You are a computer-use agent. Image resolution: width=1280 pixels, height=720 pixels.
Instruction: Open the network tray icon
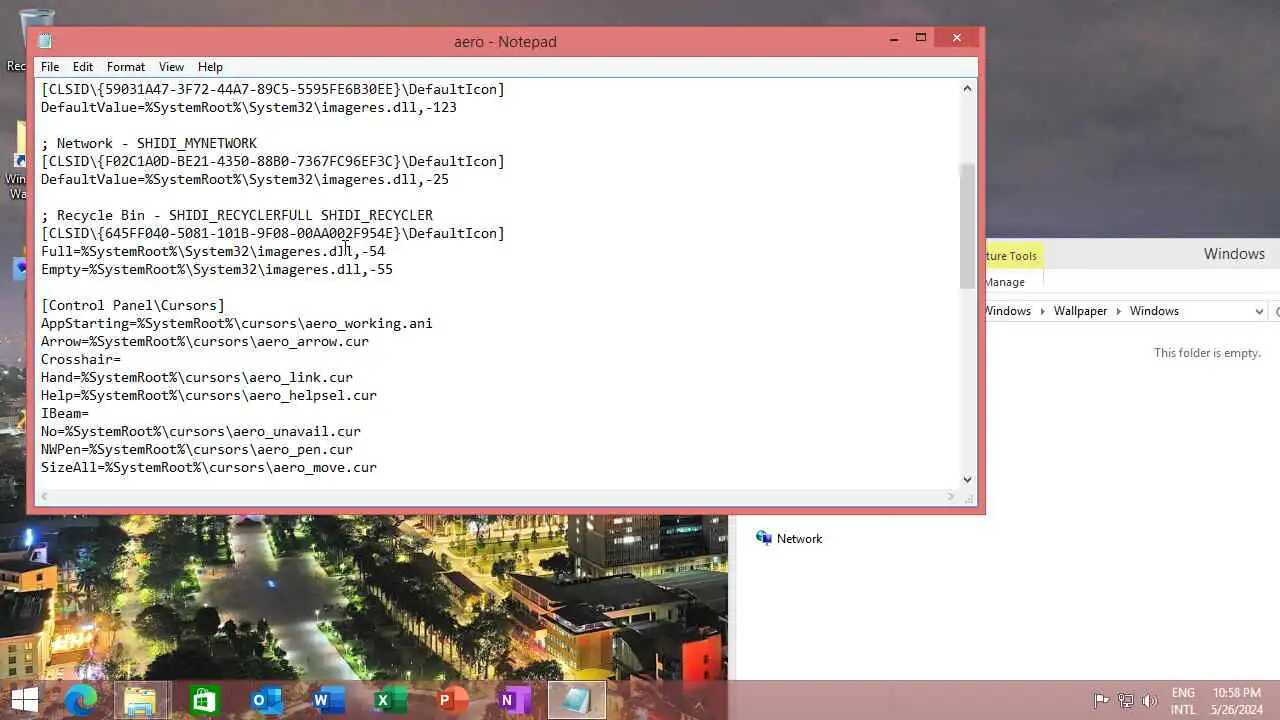(x=1125, y=701)
